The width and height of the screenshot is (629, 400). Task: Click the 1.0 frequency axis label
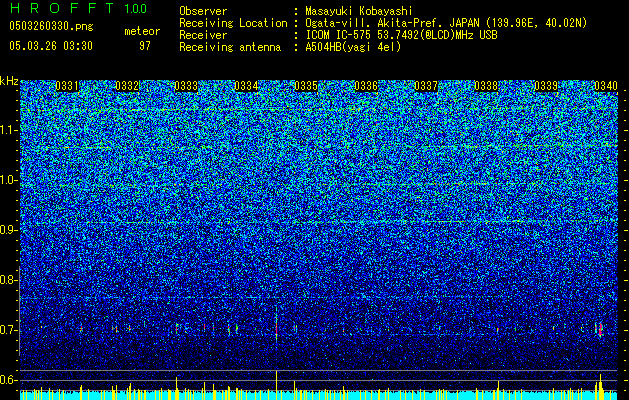click(9, 180)
